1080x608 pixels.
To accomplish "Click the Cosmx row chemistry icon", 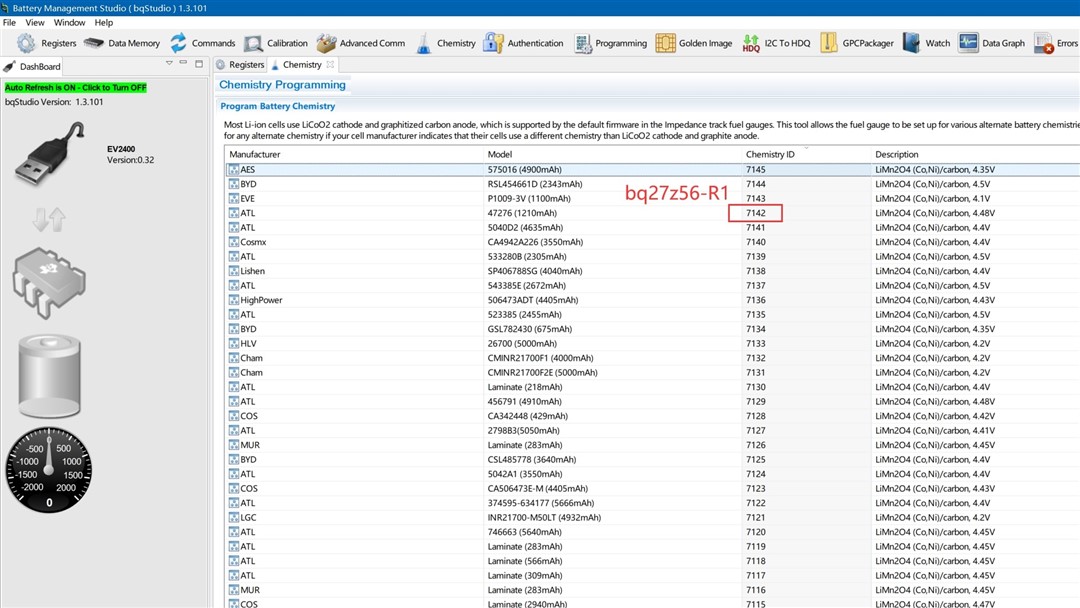I will (233, 242).
